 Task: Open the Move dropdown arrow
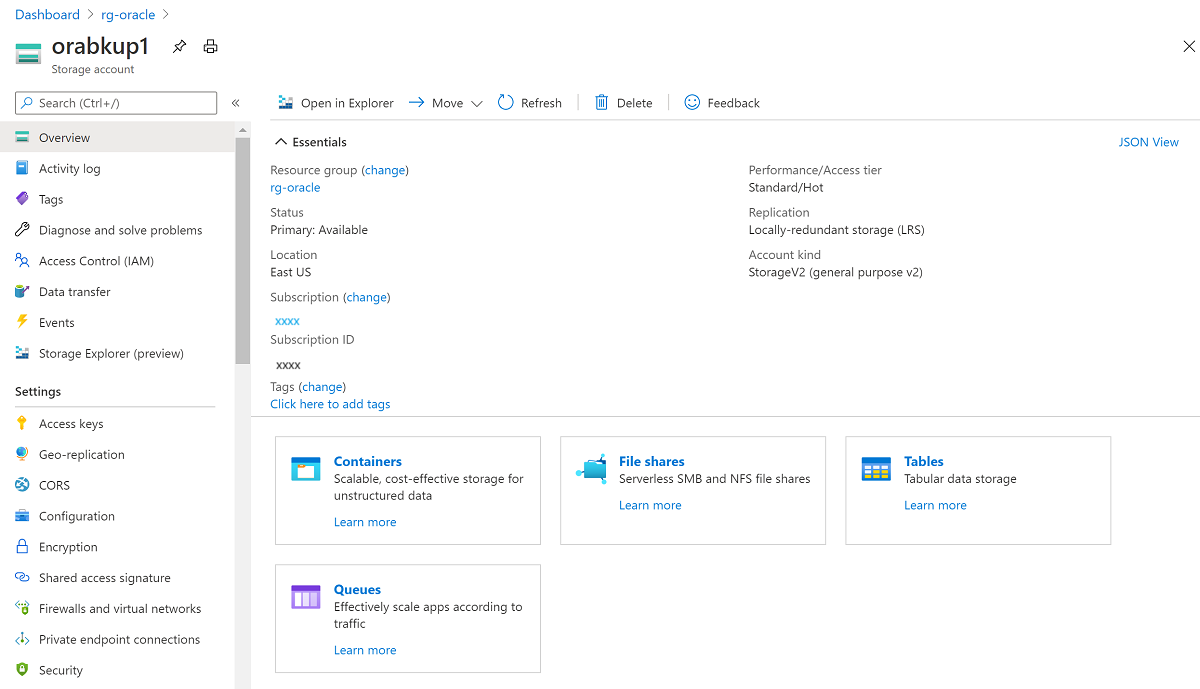(476, 103)
